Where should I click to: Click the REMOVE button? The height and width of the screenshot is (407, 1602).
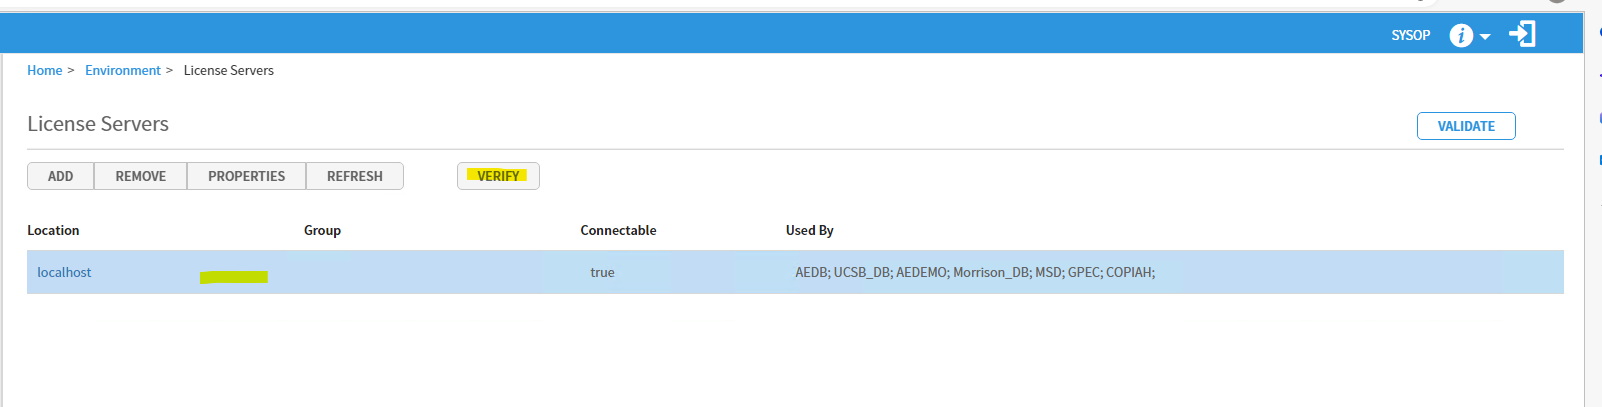140,176
